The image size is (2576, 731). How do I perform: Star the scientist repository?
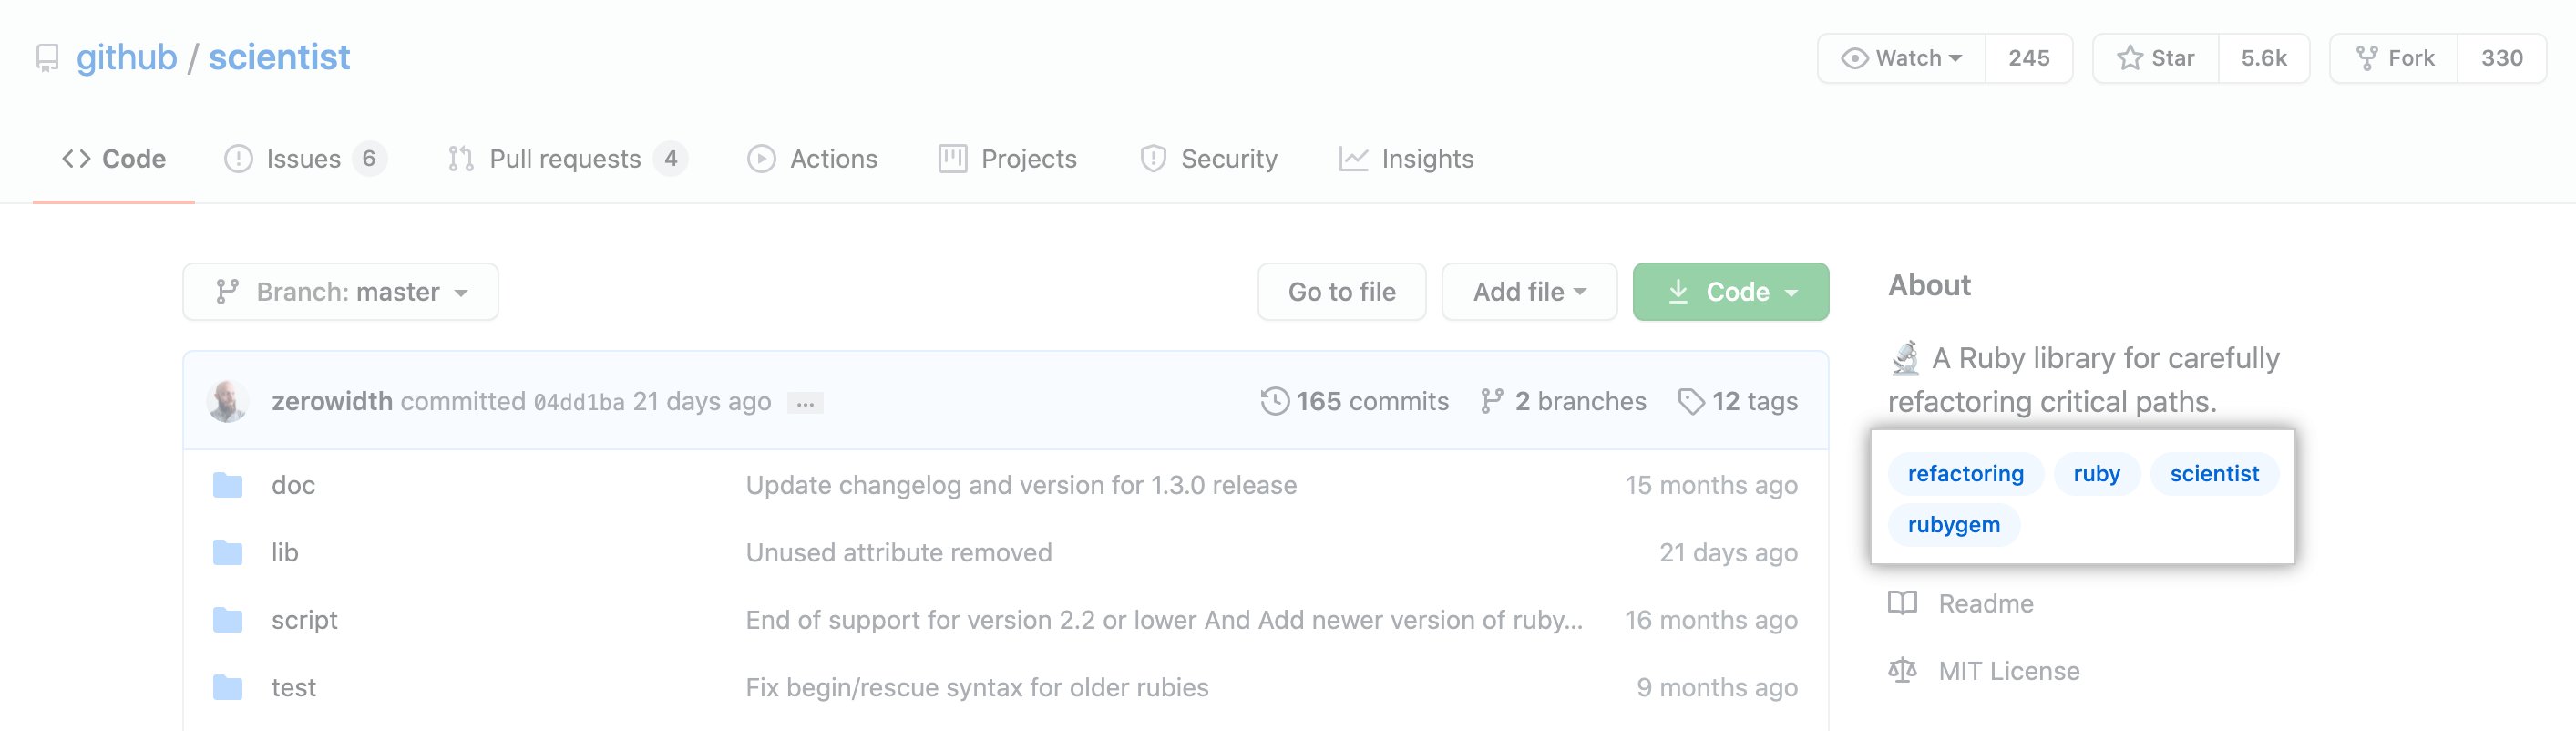pos(2156,58)
